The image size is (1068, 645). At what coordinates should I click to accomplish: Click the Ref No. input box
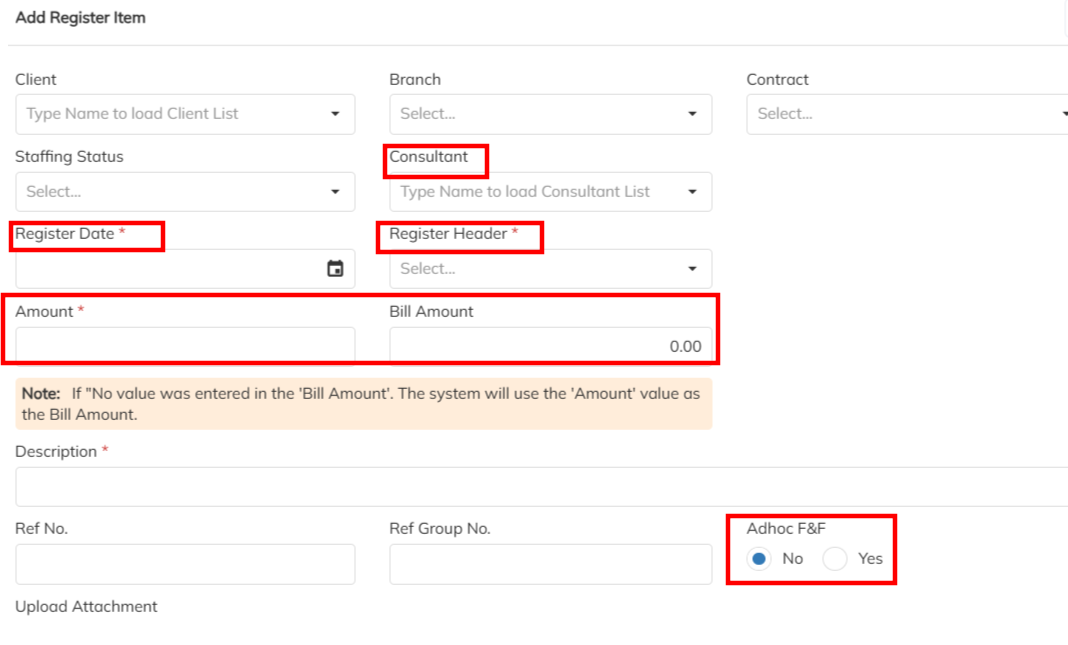coord(185,564)
